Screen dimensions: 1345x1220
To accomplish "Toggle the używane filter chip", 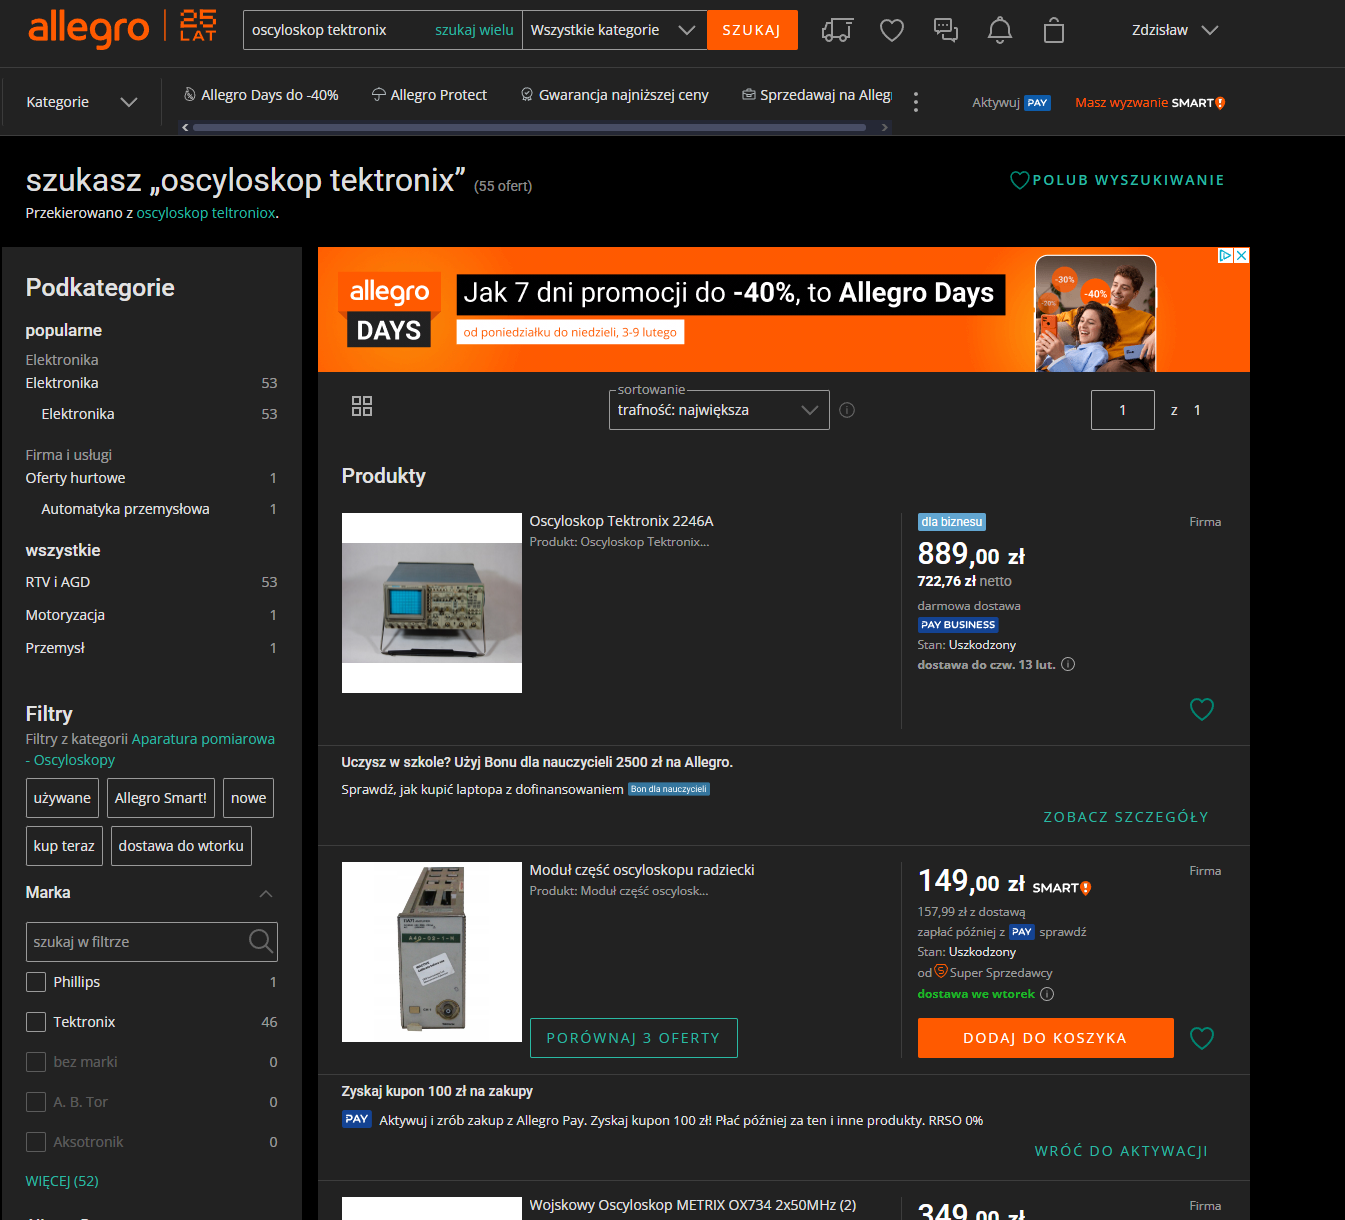I will pos(62,798).
